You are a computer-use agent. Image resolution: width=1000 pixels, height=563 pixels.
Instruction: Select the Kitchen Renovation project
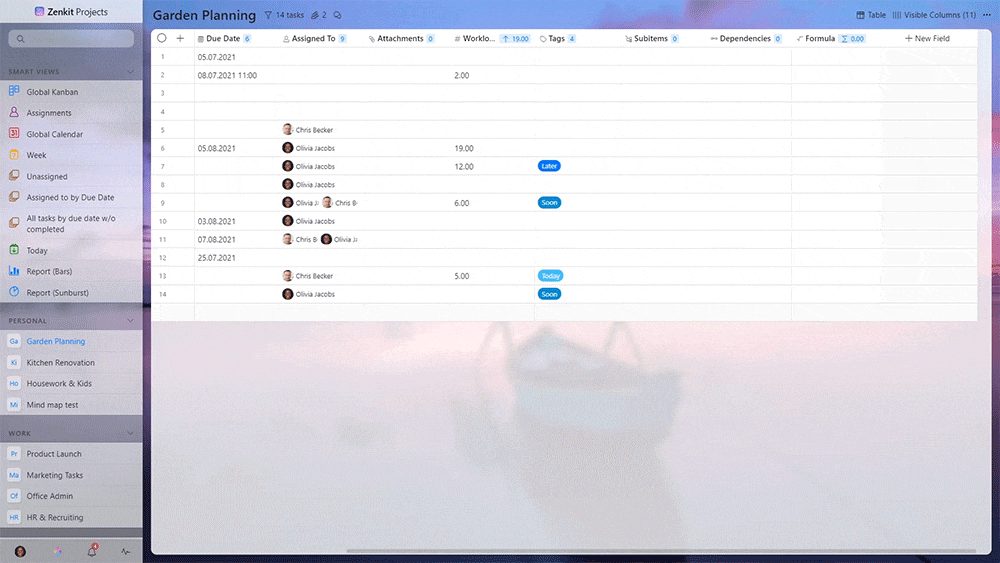[x=60, y=363]
